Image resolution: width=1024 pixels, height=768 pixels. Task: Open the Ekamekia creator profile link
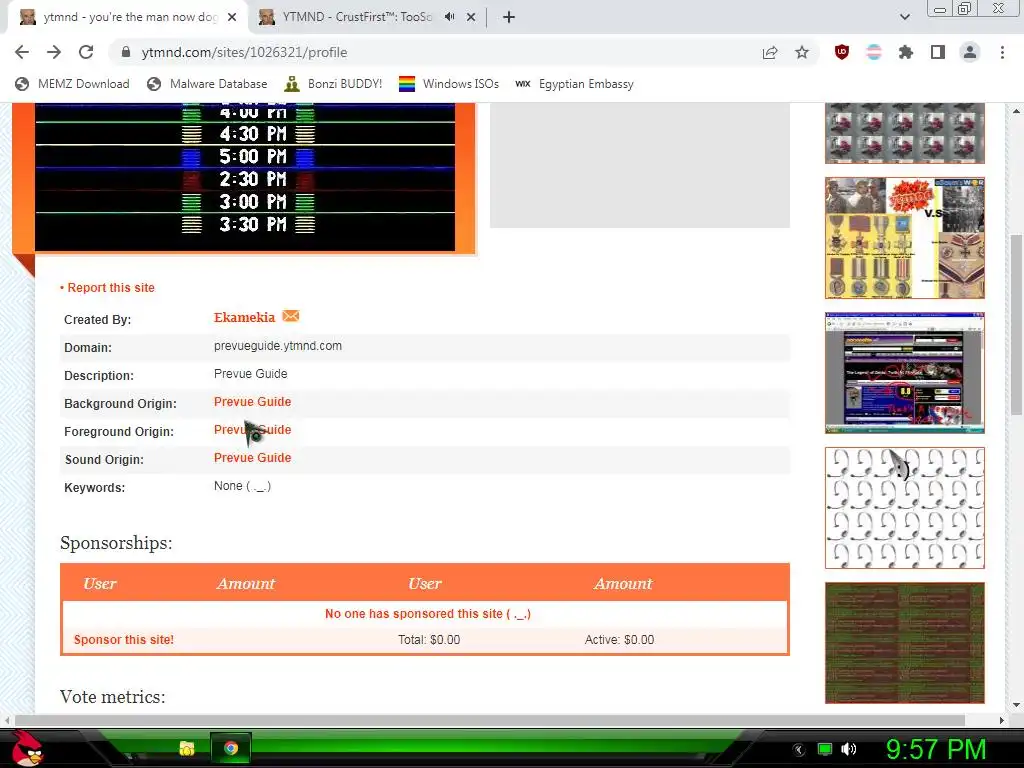244,317
